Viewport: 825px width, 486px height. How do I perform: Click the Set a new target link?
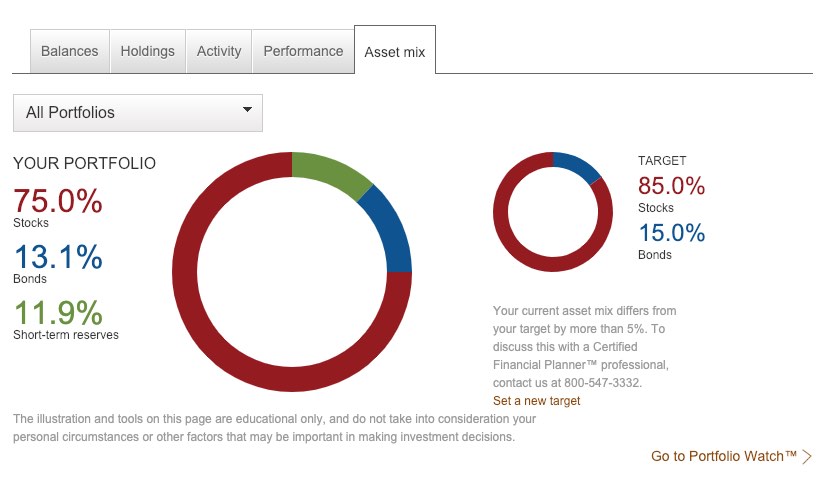click(x=536, y=401)
